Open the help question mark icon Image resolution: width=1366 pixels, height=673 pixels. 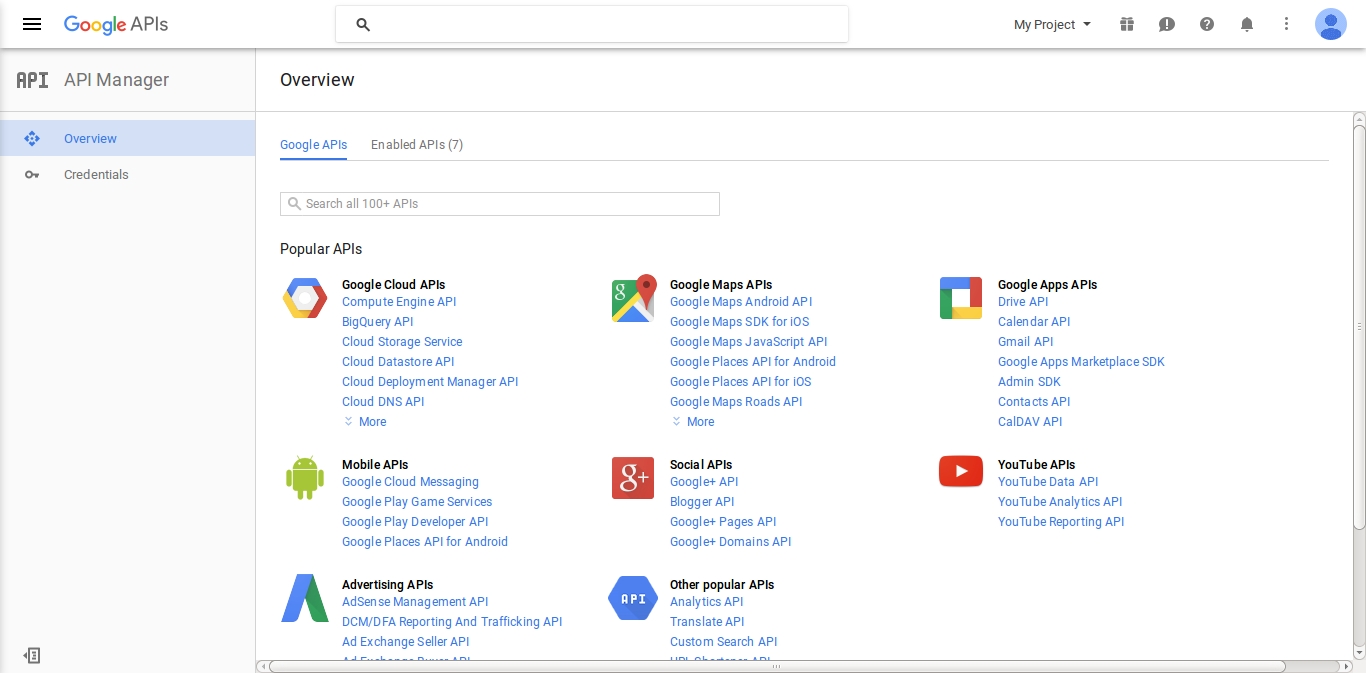1207,24
